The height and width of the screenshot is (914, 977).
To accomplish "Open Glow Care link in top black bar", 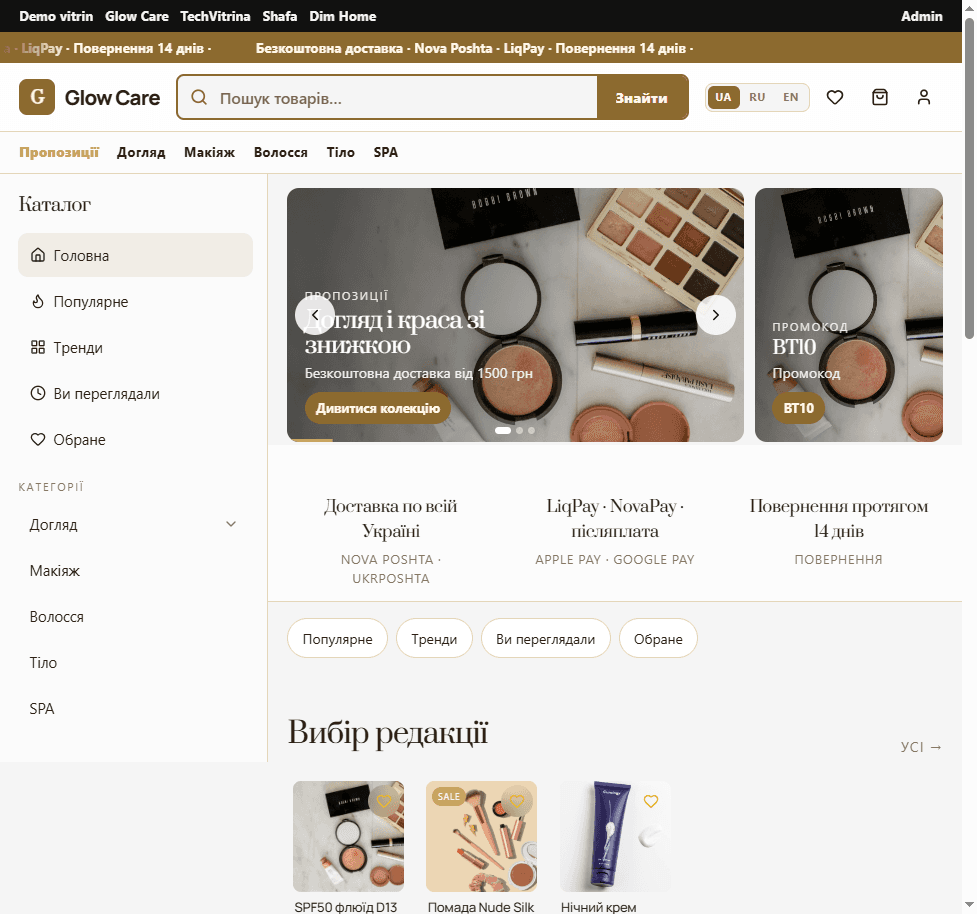I will click(x=136, y=16).
